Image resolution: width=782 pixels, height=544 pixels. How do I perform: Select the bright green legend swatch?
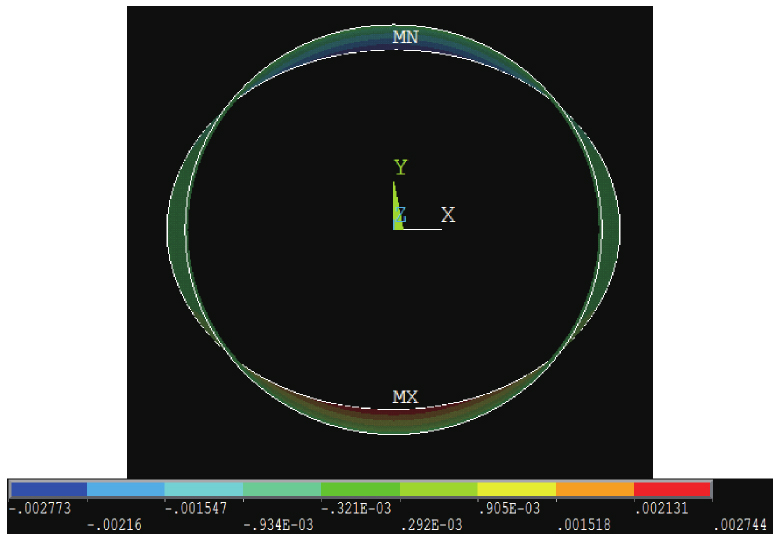coord(360,489)
